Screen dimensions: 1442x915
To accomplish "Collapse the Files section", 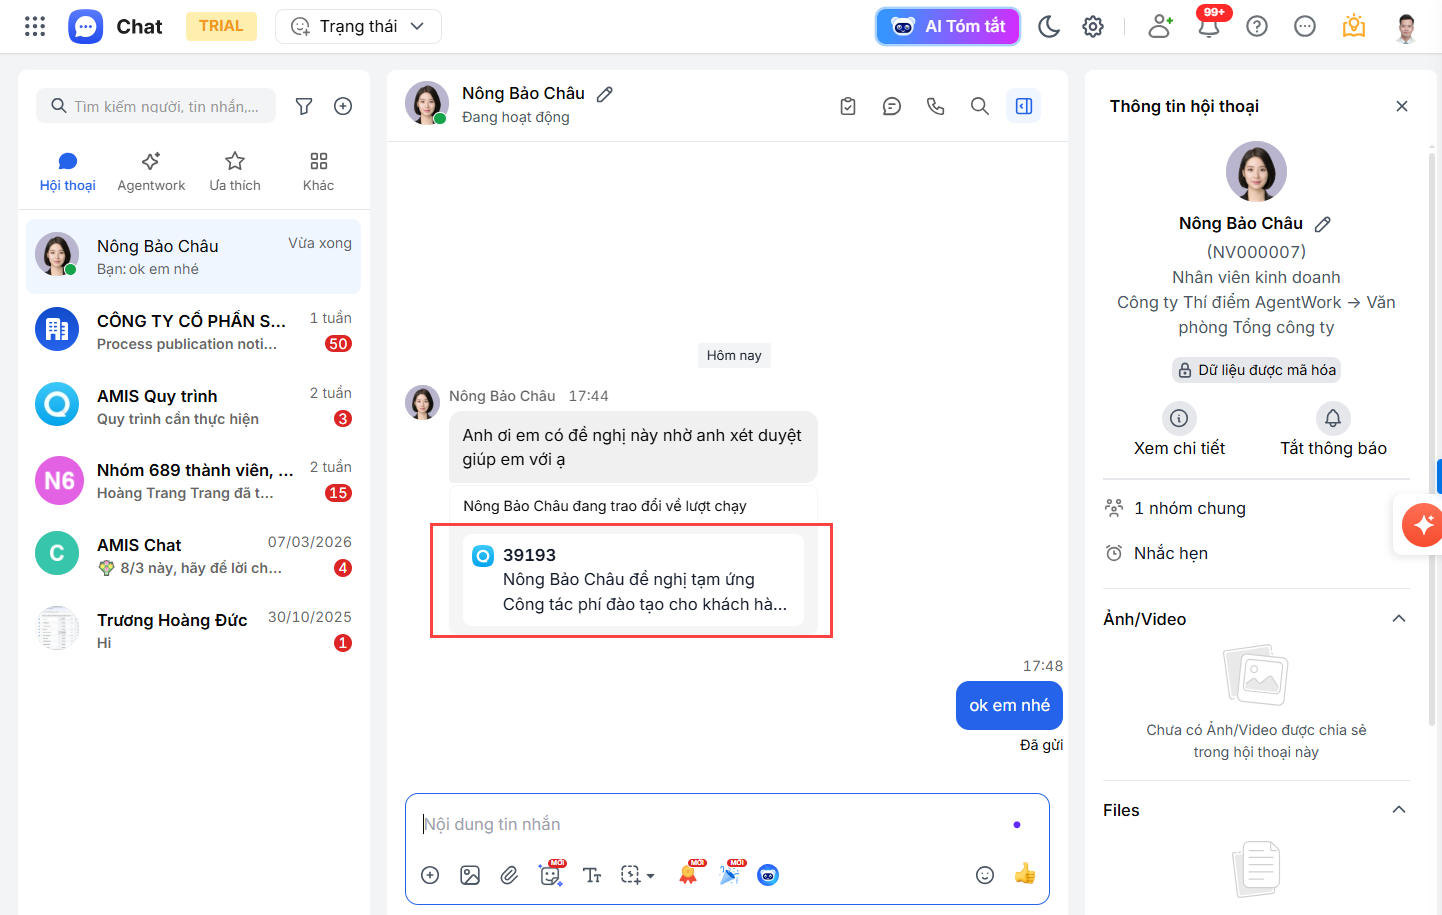I will click(x=1399, y=810).
